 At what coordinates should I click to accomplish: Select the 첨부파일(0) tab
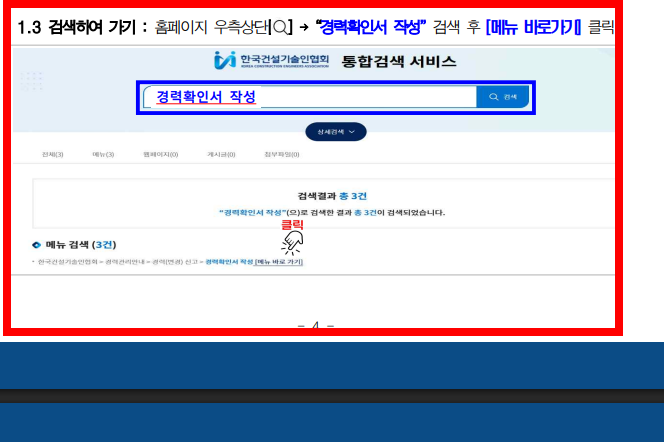point(282,155)
